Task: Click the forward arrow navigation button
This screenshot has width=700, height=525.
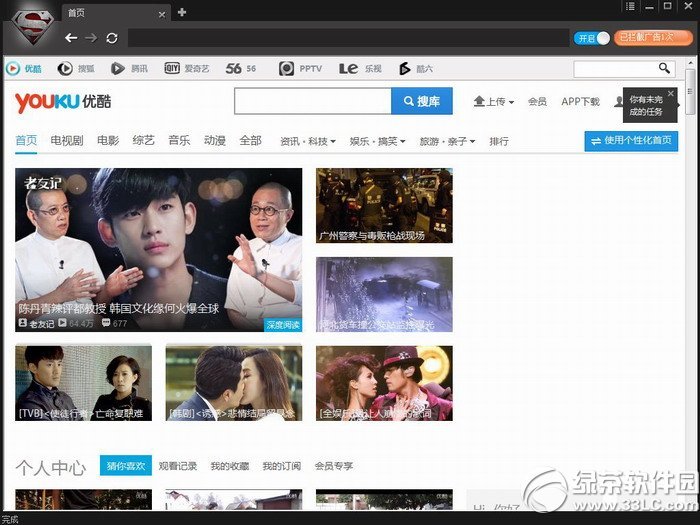Action: pos(91,38)
